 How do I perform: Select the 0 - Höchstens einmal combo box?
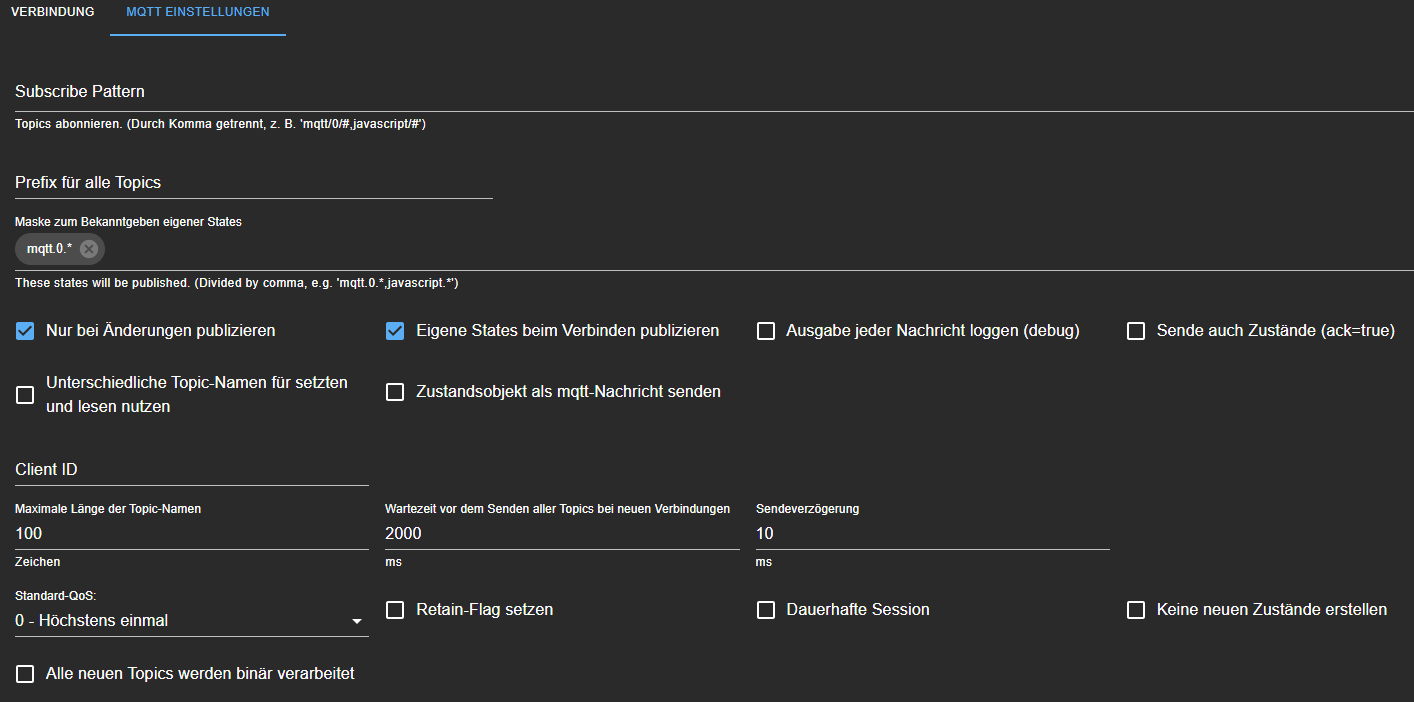pyautogui.click(x=180, y=621)
